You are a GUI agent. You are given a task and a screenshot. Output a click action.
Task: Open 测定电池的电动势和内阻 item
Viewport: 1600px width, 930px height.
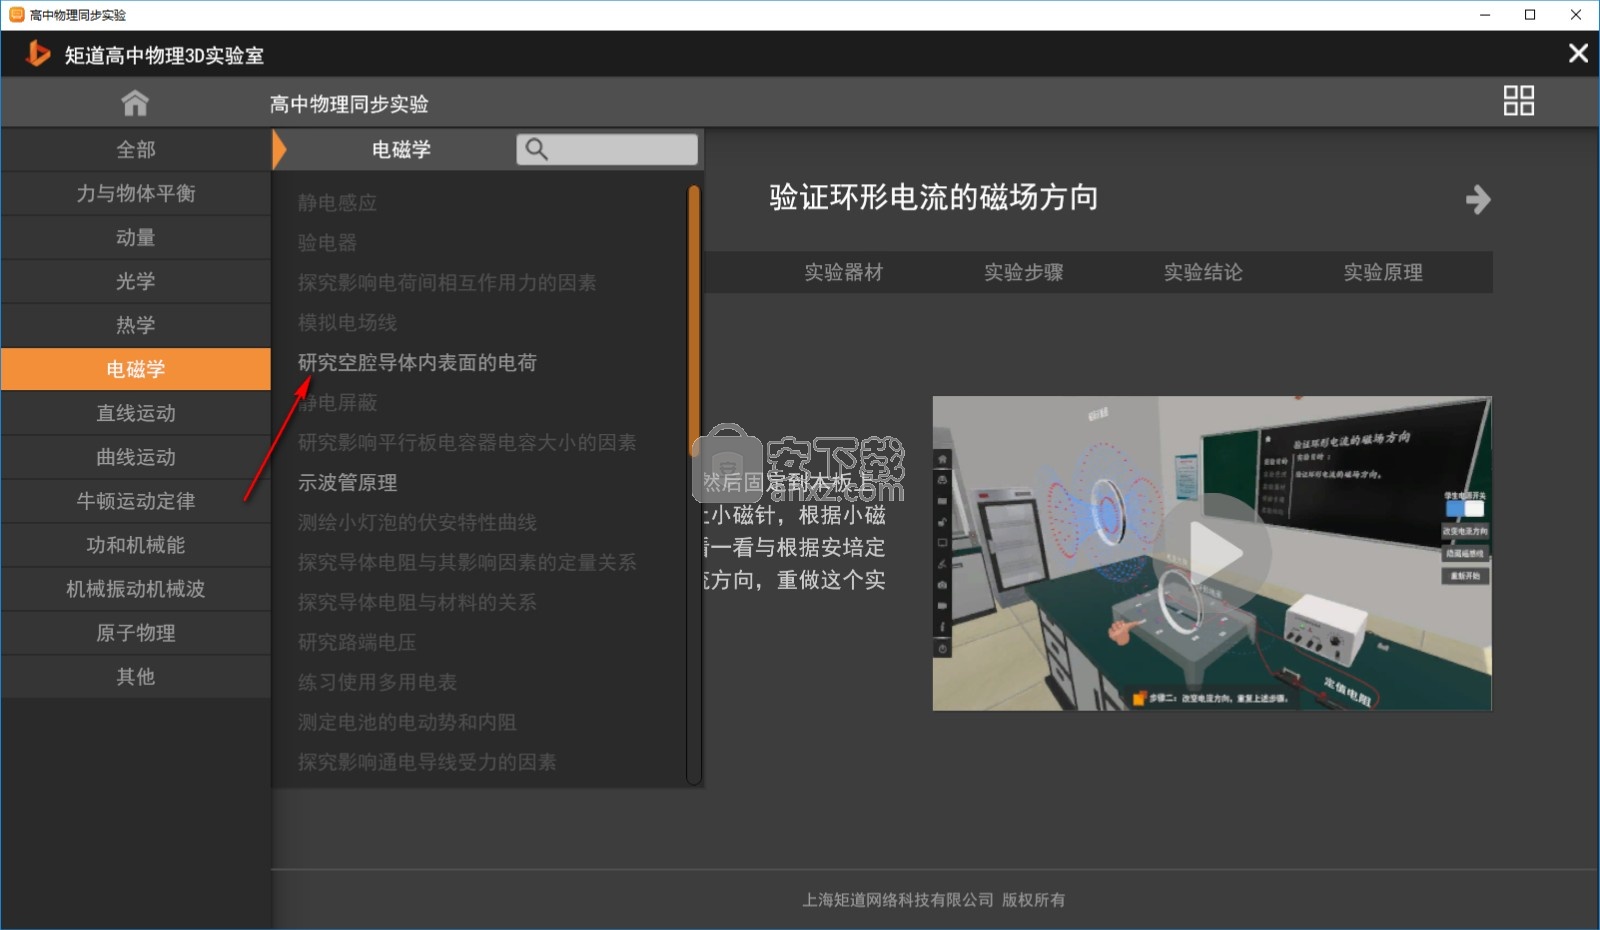pyautogui.click(x=407, y=722)
